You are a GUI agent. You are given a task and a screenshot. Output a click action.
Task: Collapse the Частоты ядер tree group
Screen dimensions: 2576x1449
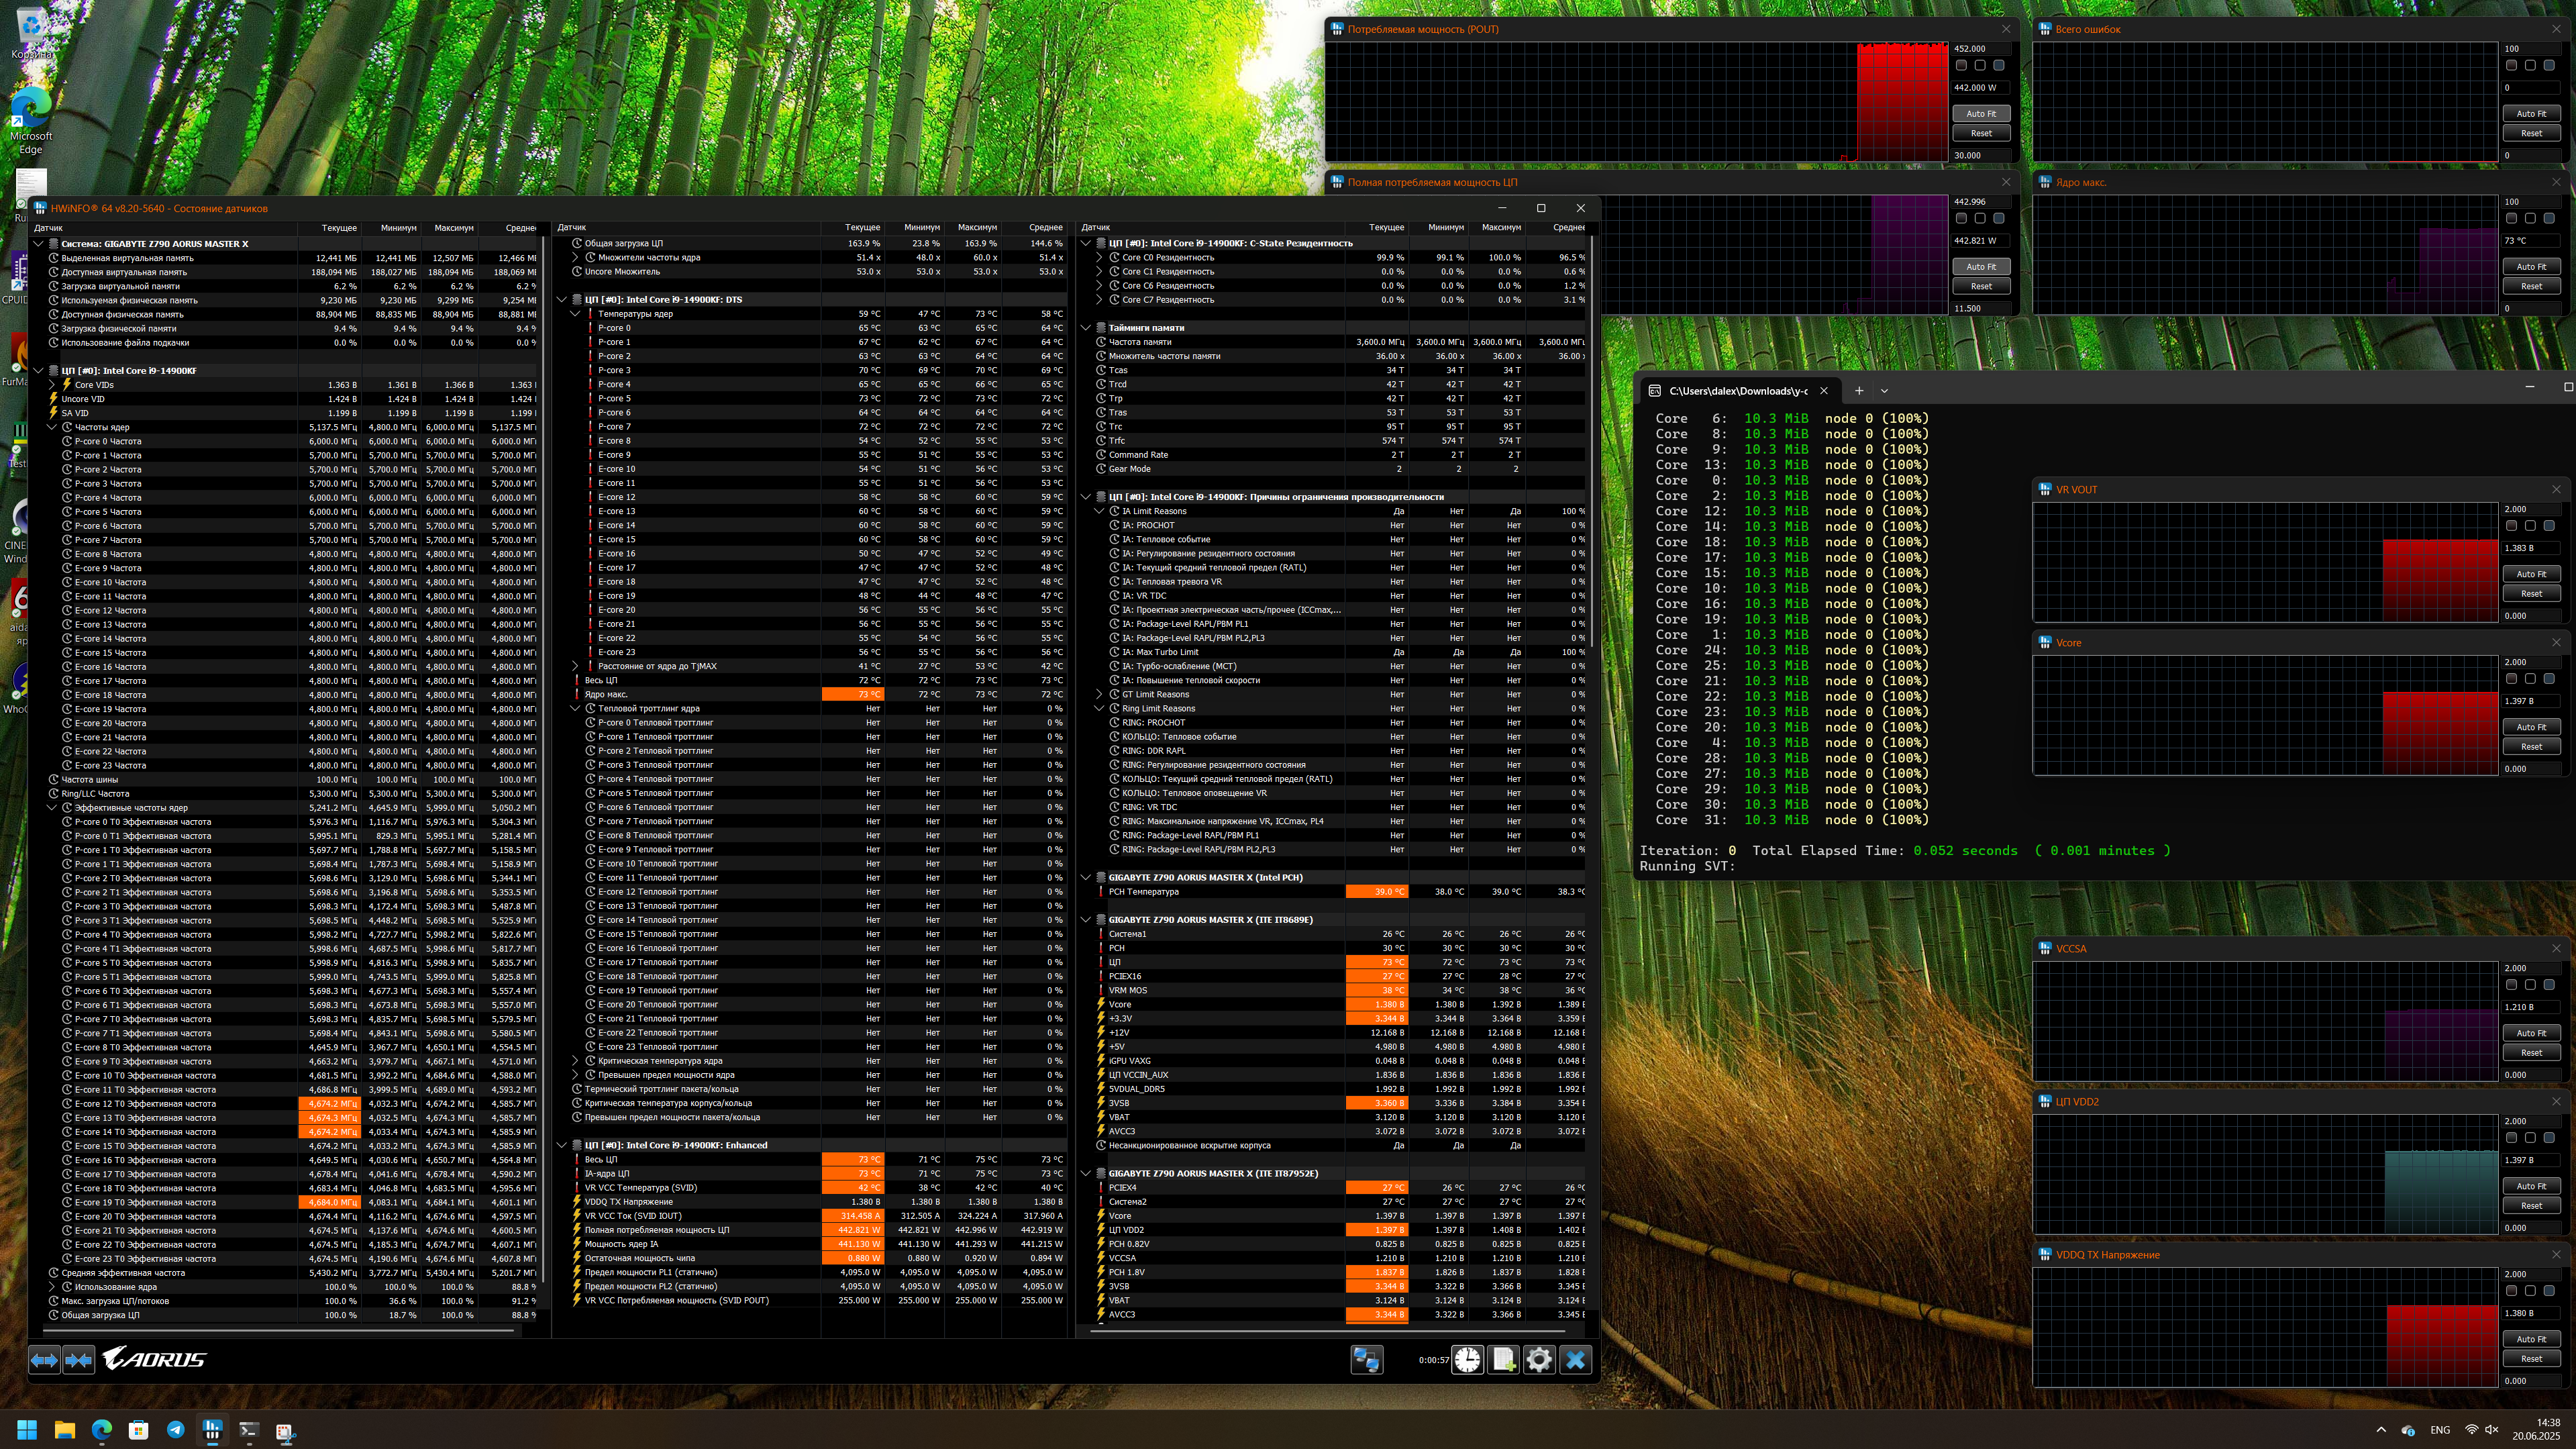[x=52, y=427]
